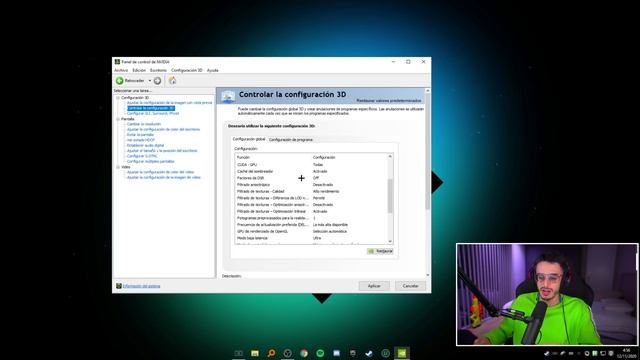Collapse the Configuración 3D tree node
The height and width of the screenshot is (360, 640).
[x=118, y=98]
